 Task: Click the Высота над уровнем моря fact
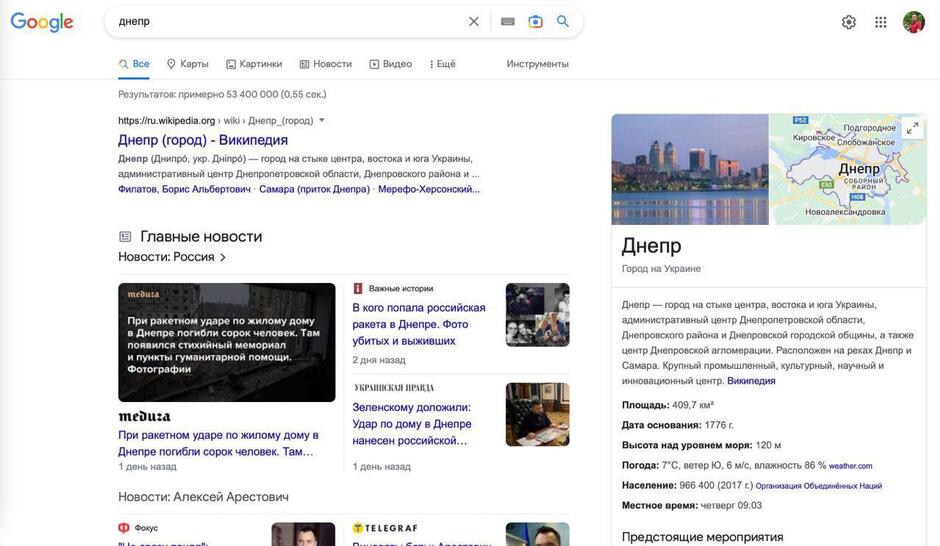point(701,445)
